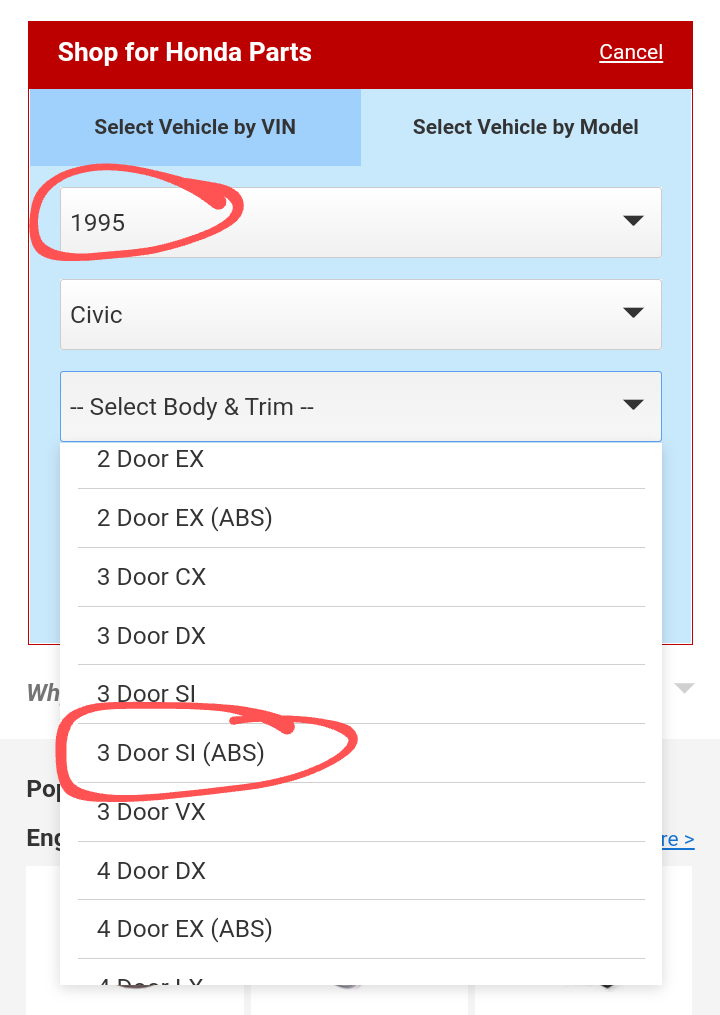Pick the 3 Door SI (ABS) trim
Image resolution: width=720 pixels, height=1015 pixels.
point(181,753)
